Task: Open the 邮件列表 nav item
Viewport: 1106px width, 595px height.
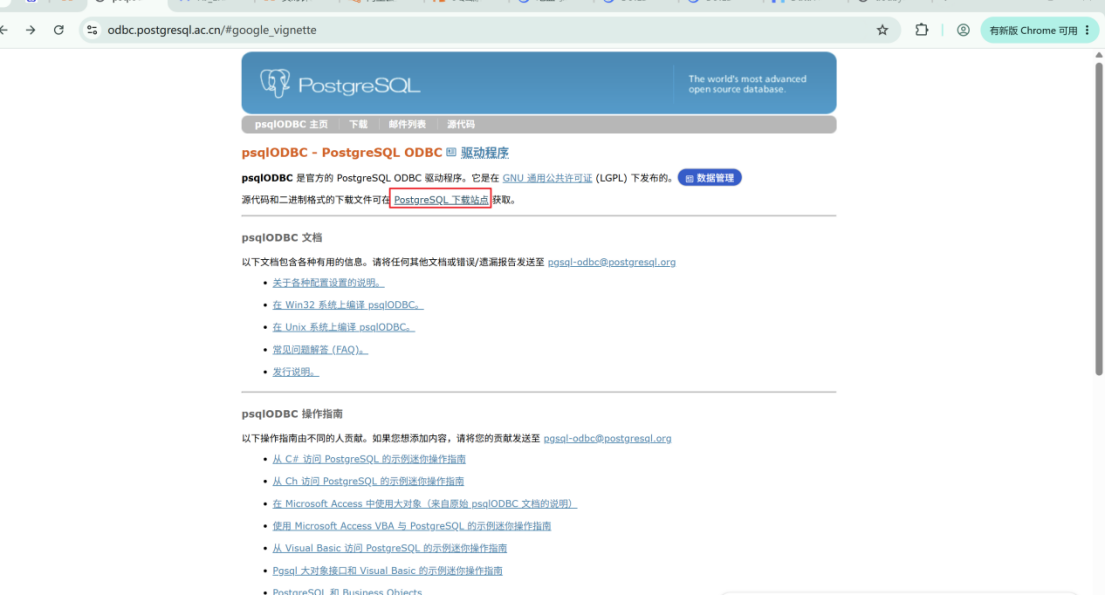Action: point(407,125)
